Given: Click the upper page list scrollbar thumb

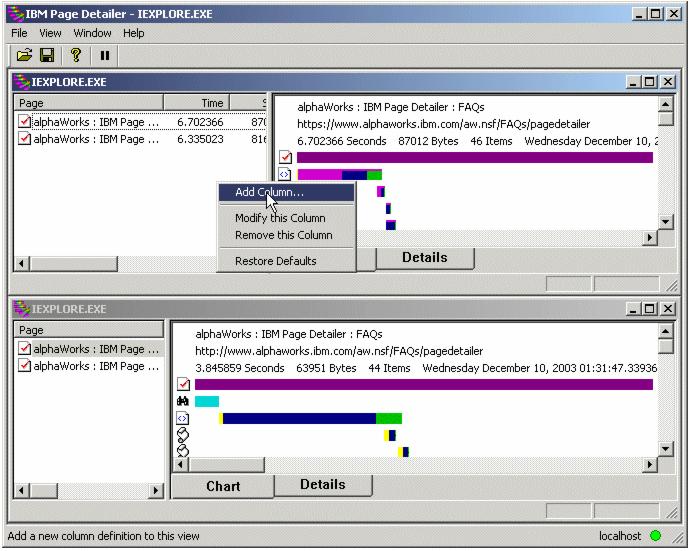Looking at the screenshot, I should click(x=73, y=264).
